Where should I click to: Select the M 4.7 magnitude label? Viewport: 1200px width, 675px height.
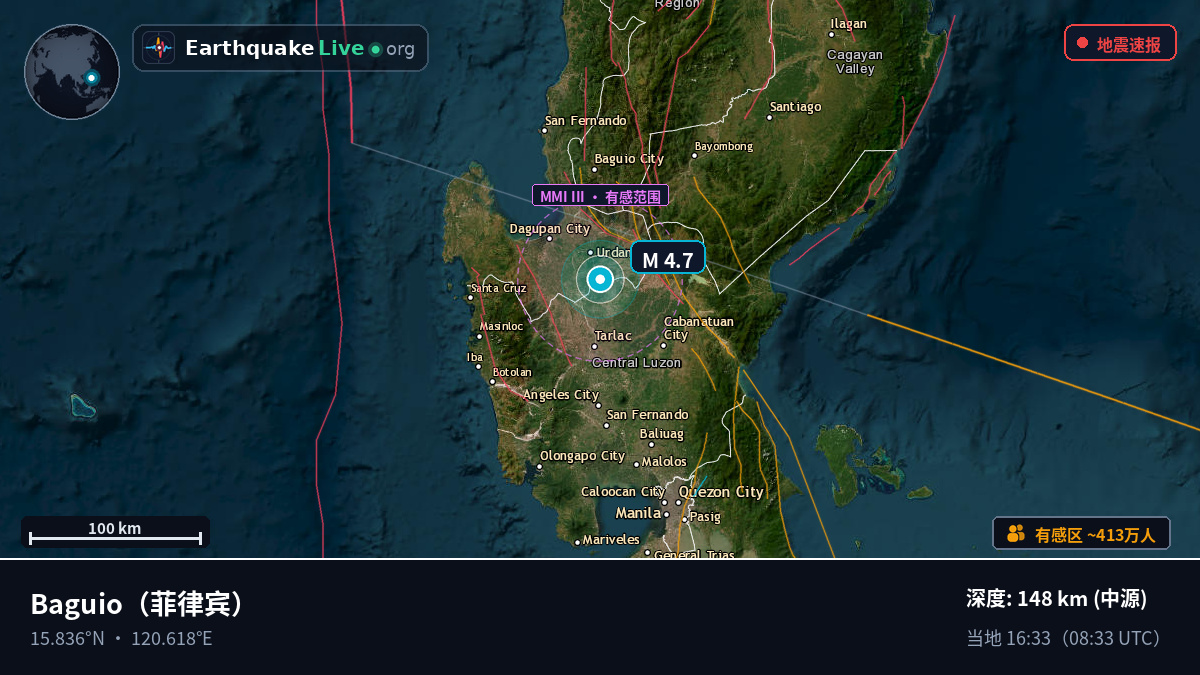coord(668,260)
